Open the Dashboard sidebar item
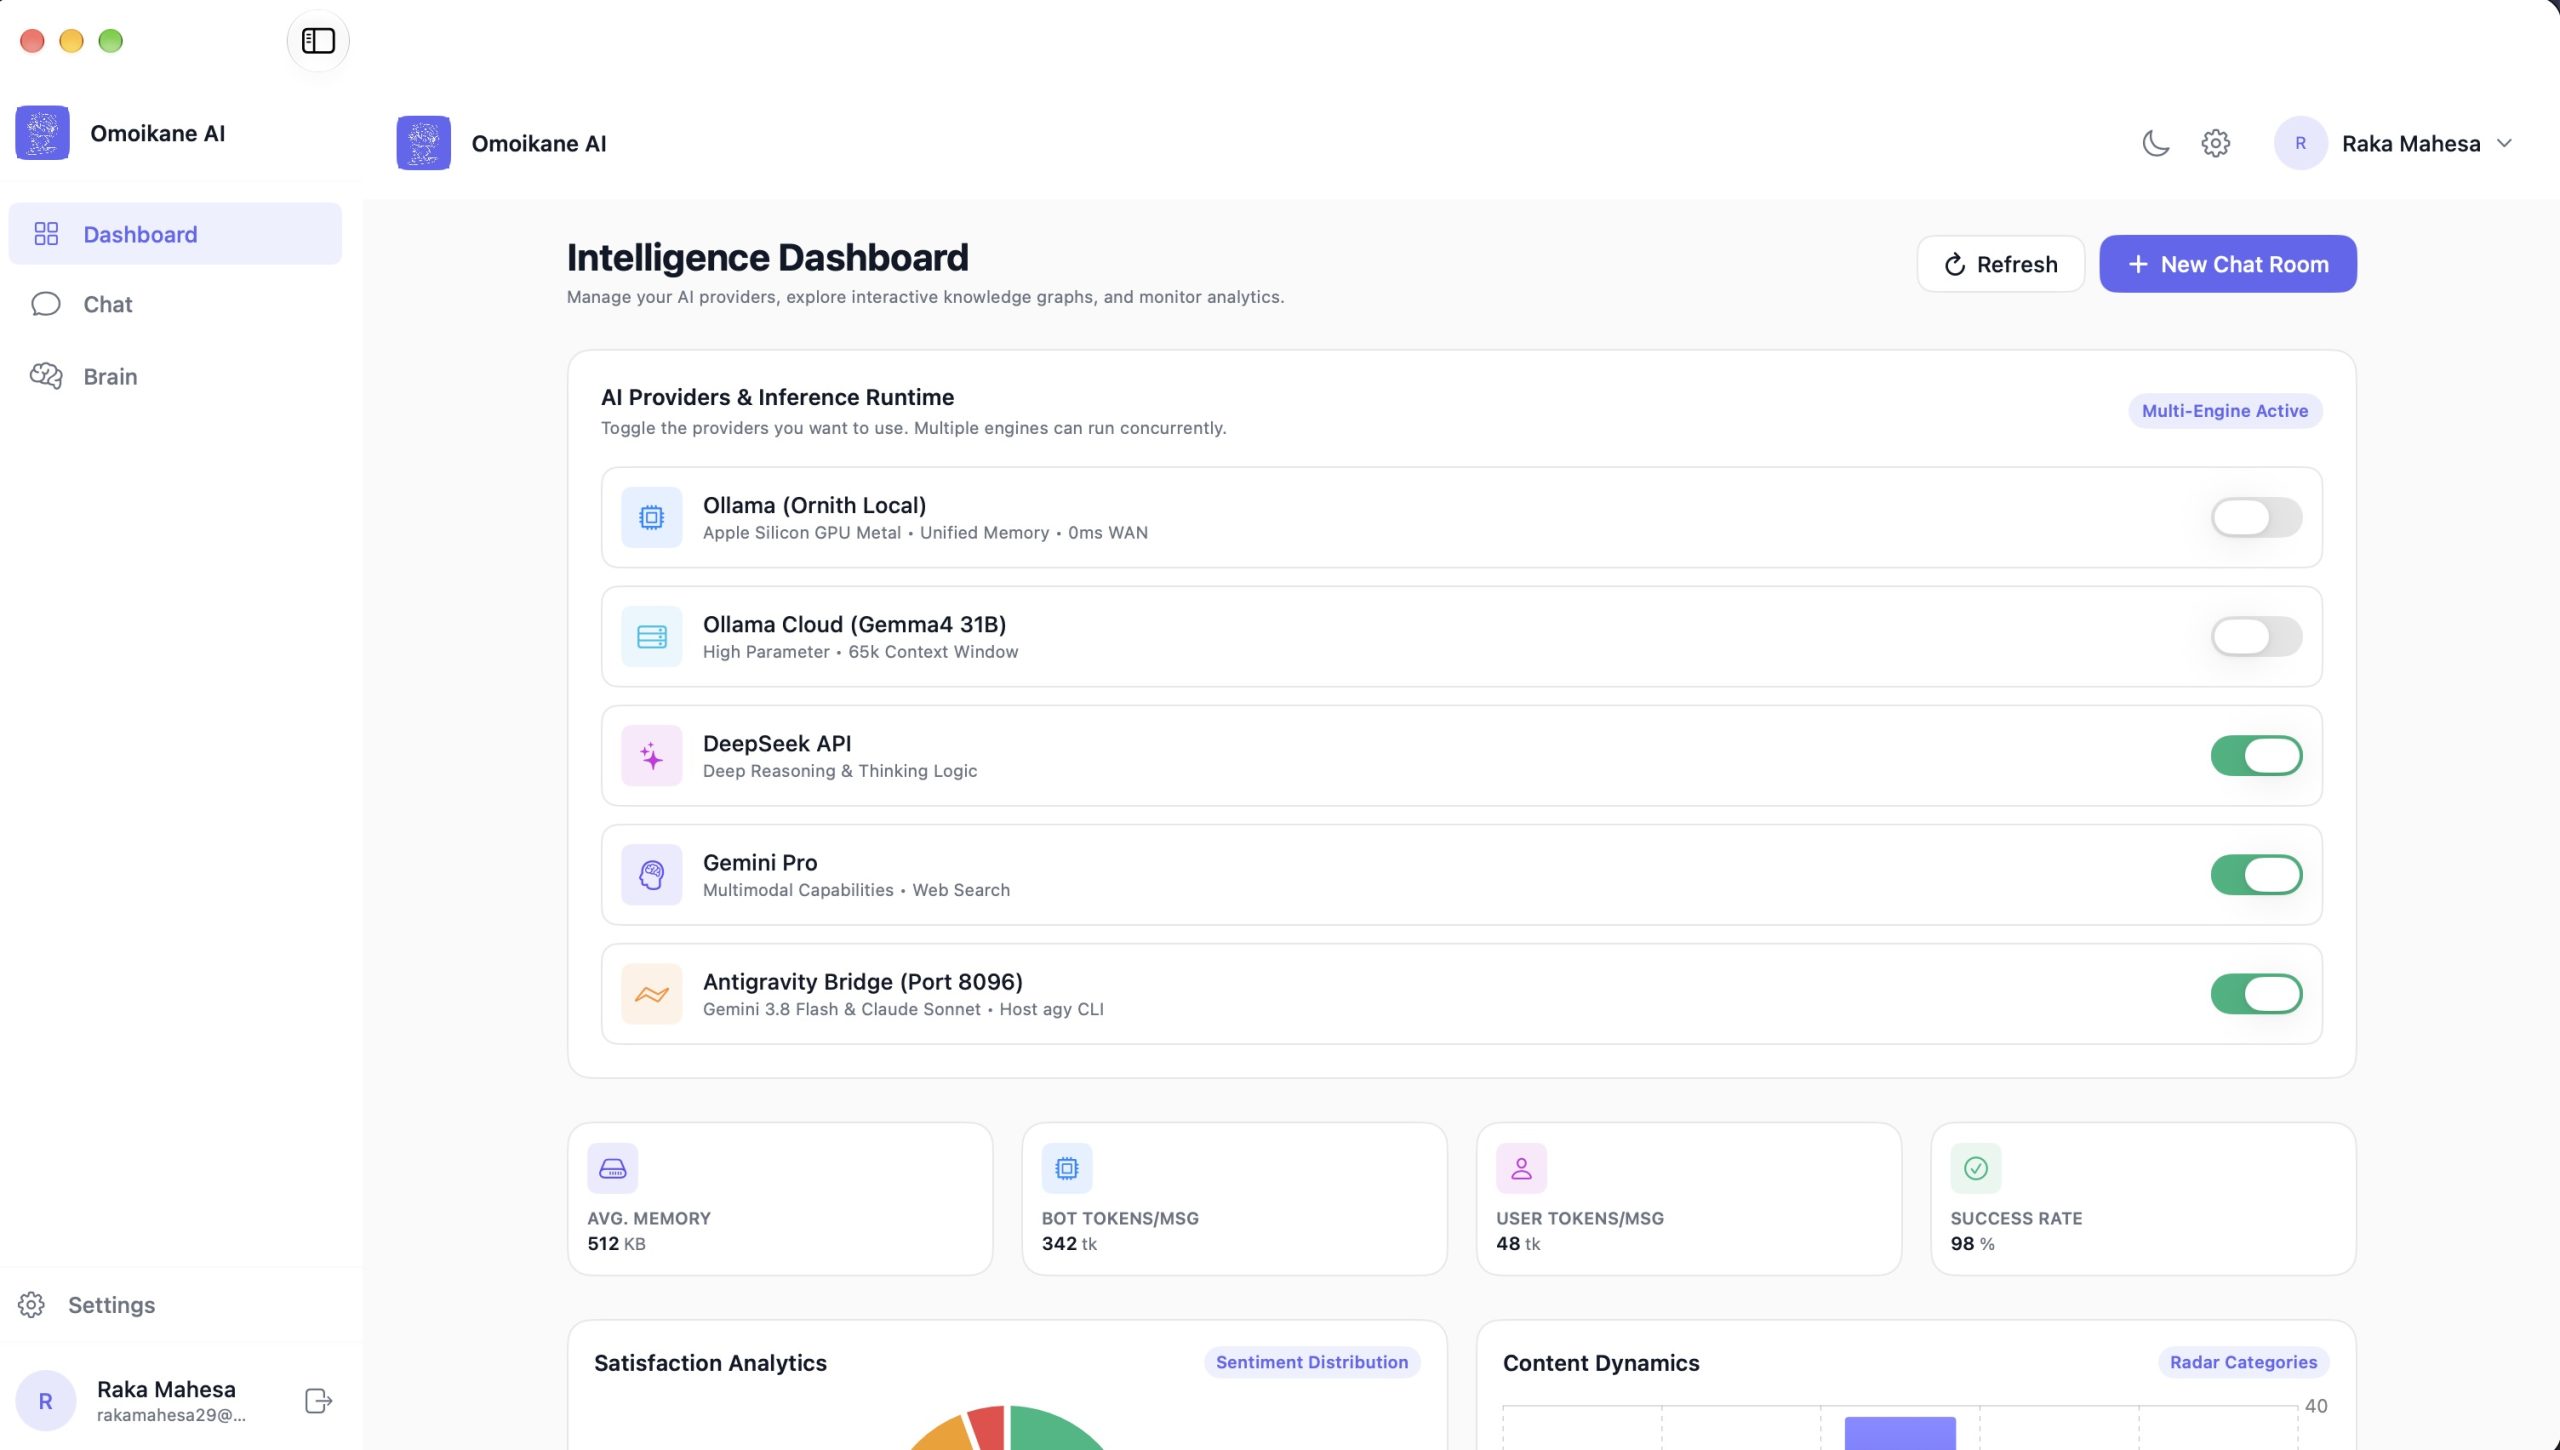 tap(175, 234)
